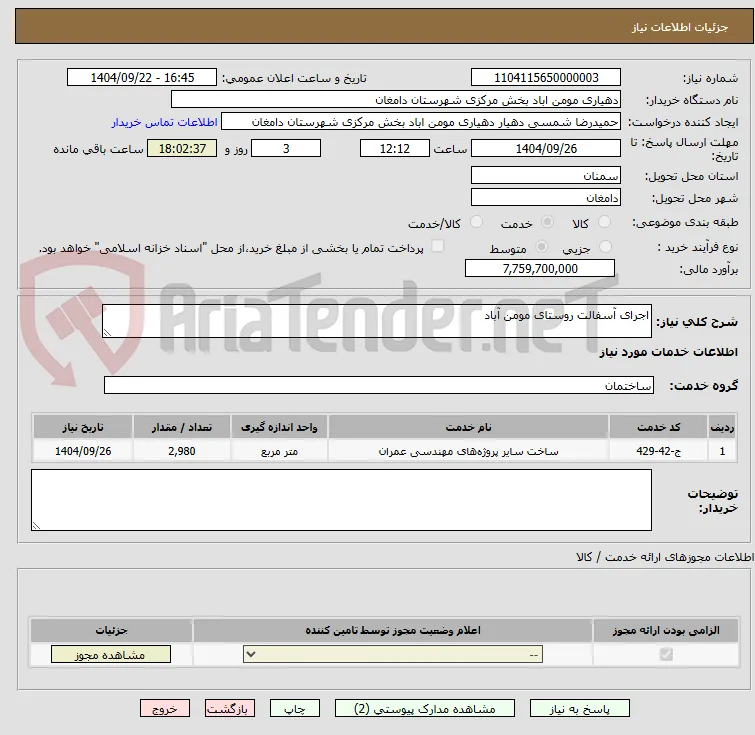The width and height of the screenshot is (755, 735).
Task: Click the جزئیات column header in permits table
Action: 111,630
